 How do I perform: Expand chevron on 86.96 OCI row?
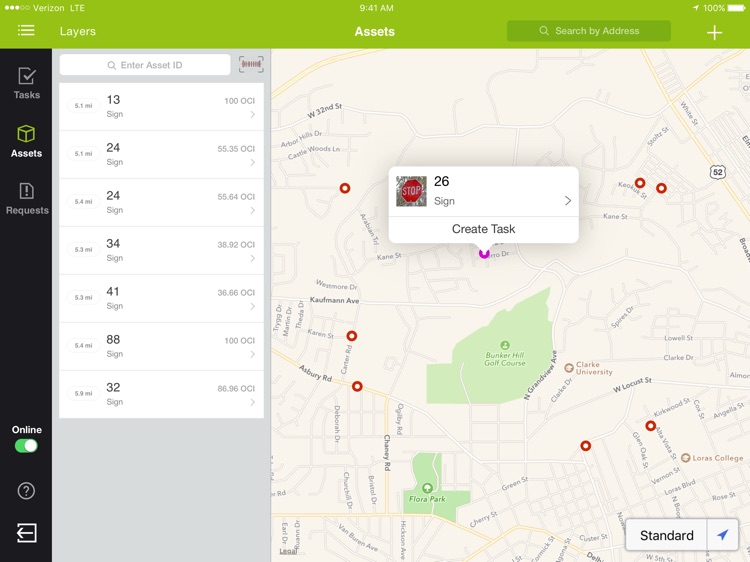click(253, 402)
